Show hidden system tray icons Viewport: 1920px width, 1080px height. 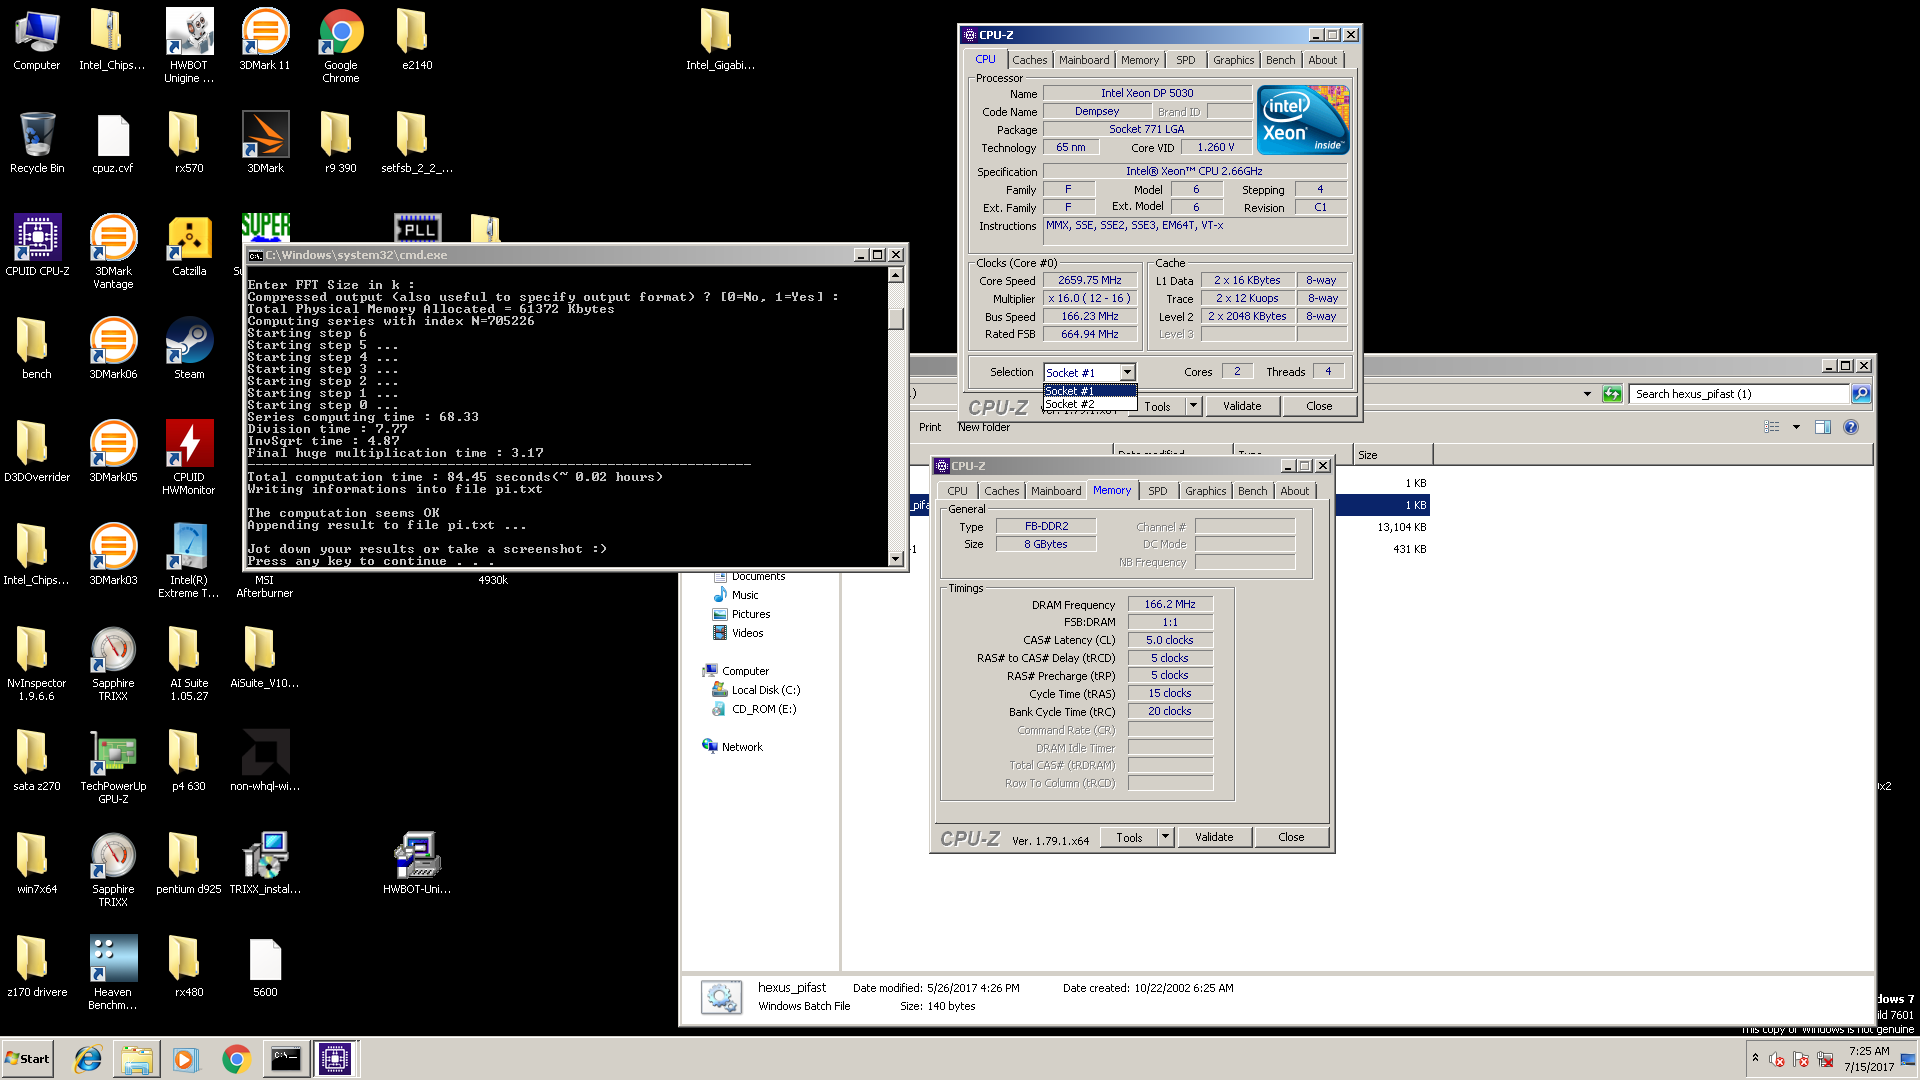[1755, 1058]
